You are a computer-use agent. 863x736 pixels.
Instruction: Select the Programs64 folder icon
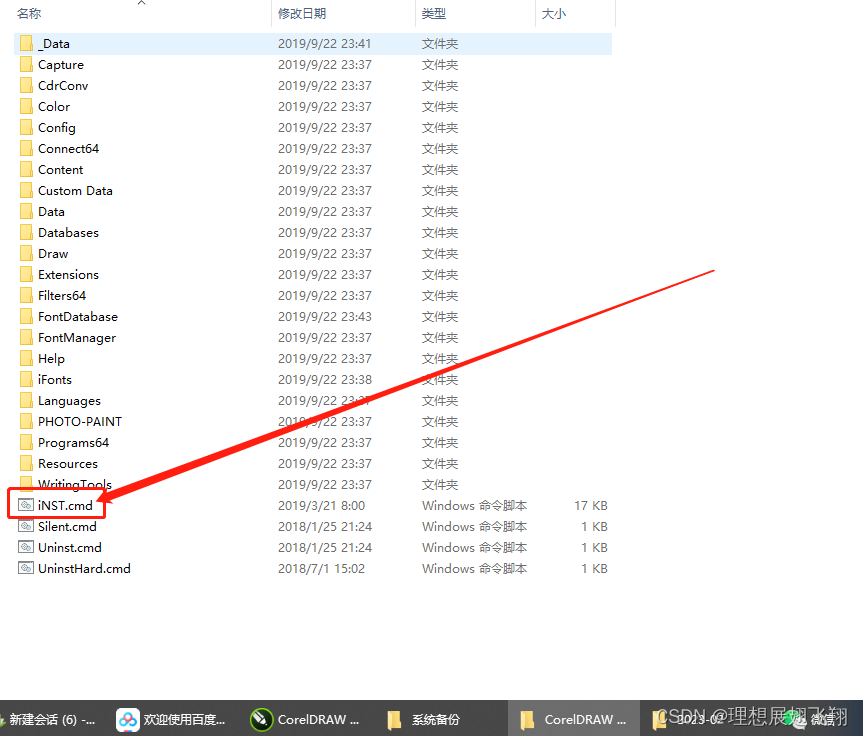point(26,443)
